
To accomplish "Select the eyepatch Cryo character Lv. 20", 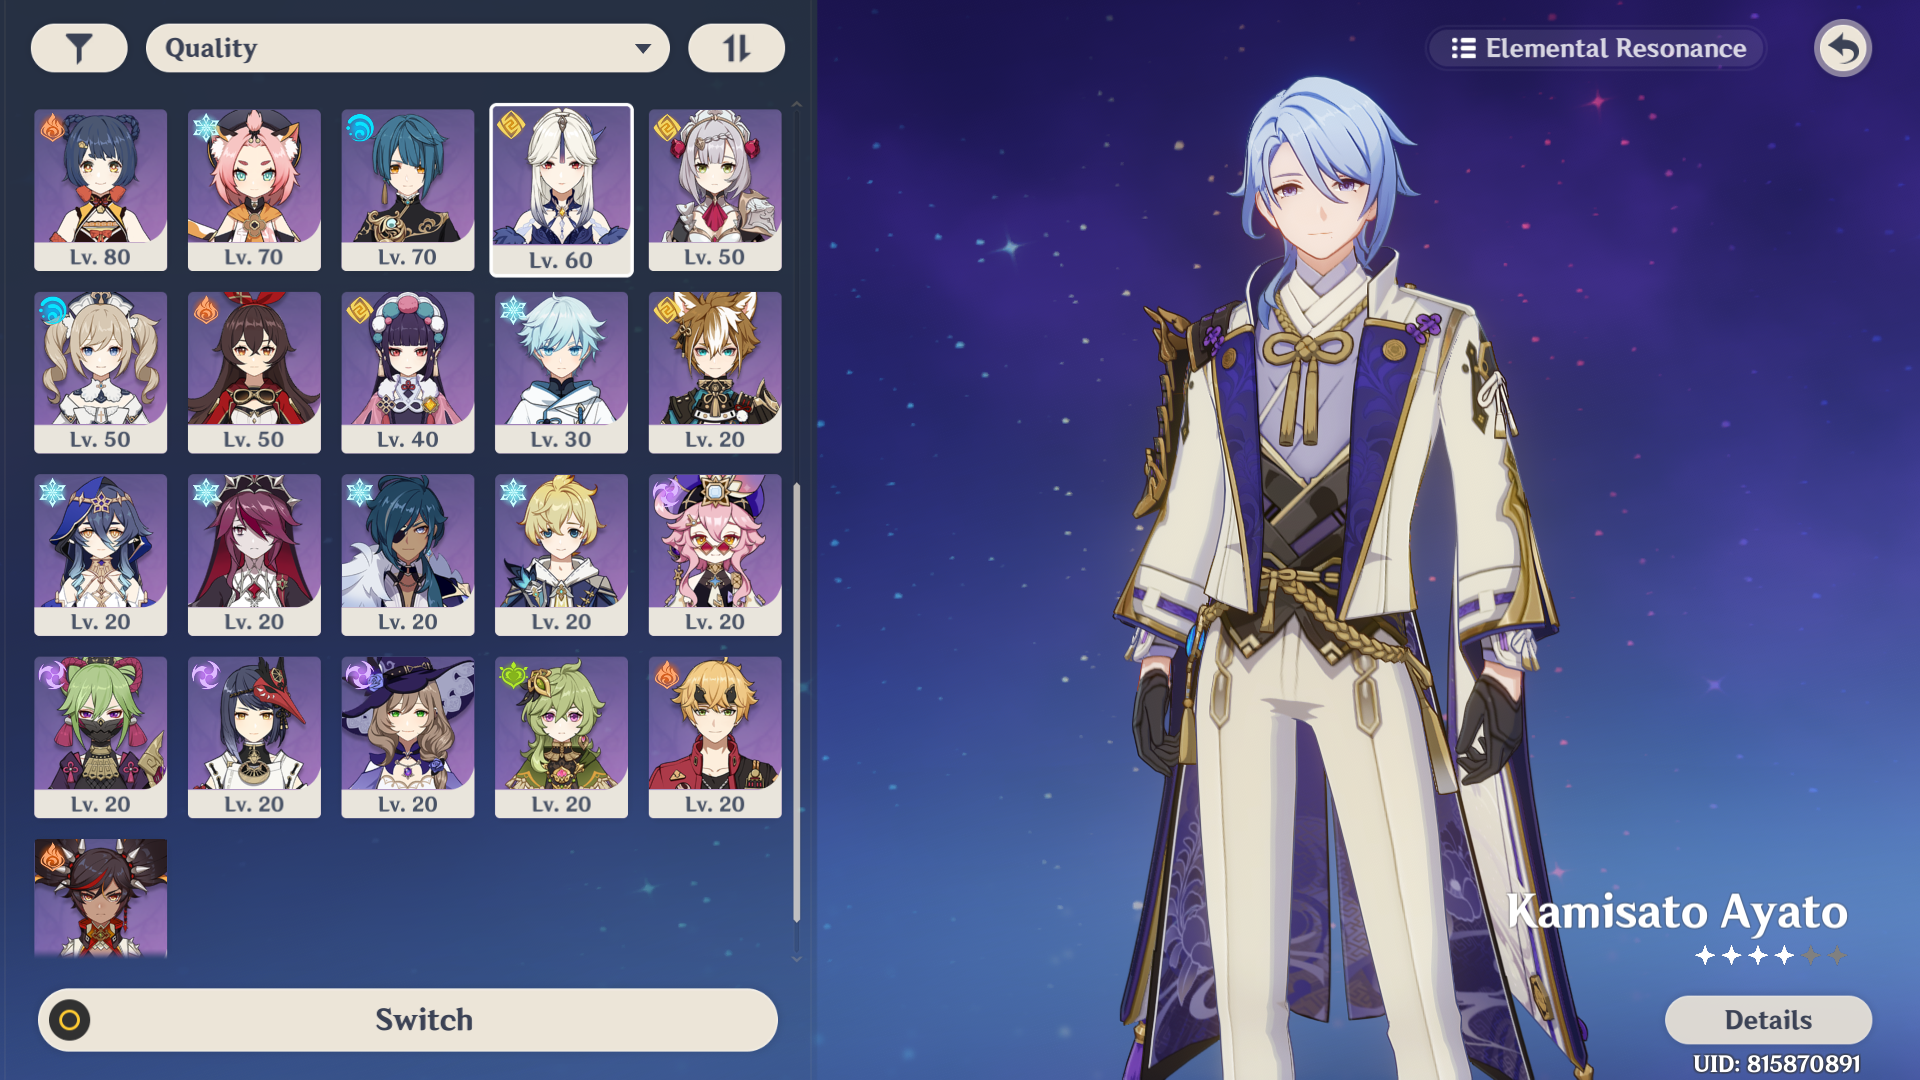I will [x=407, y=555].
